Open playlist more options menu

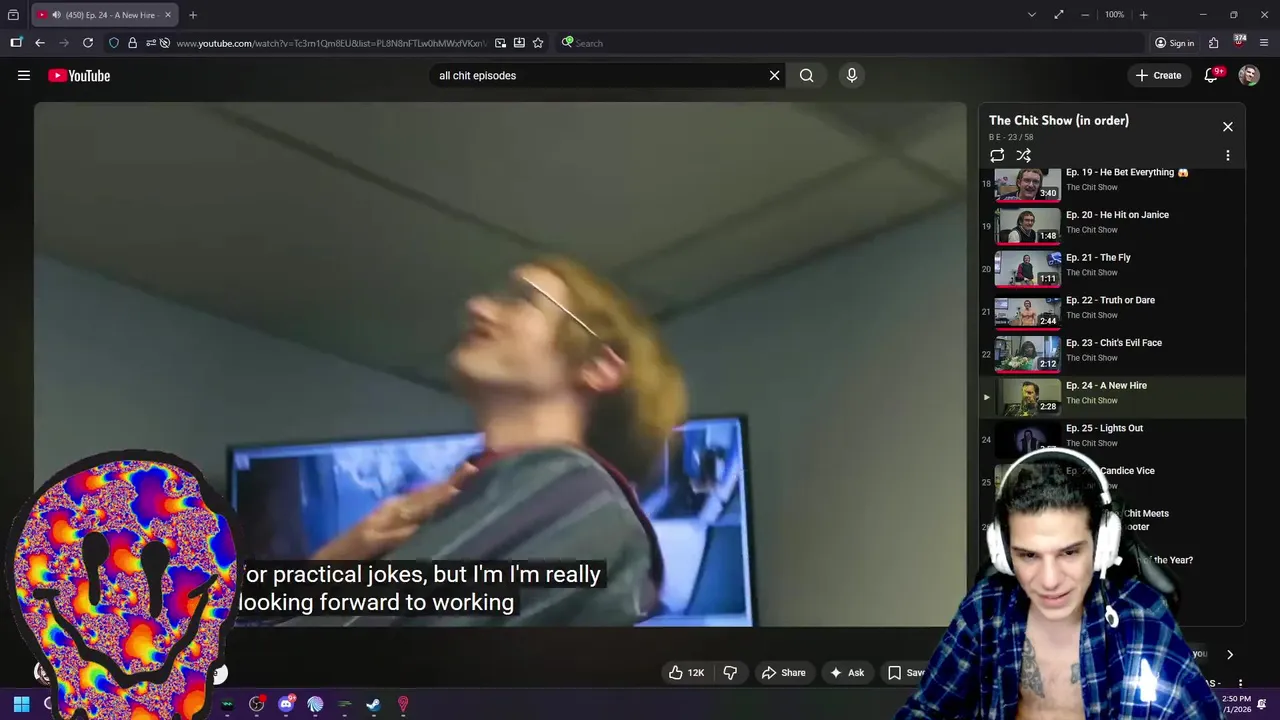click(x=1227, y=155)
